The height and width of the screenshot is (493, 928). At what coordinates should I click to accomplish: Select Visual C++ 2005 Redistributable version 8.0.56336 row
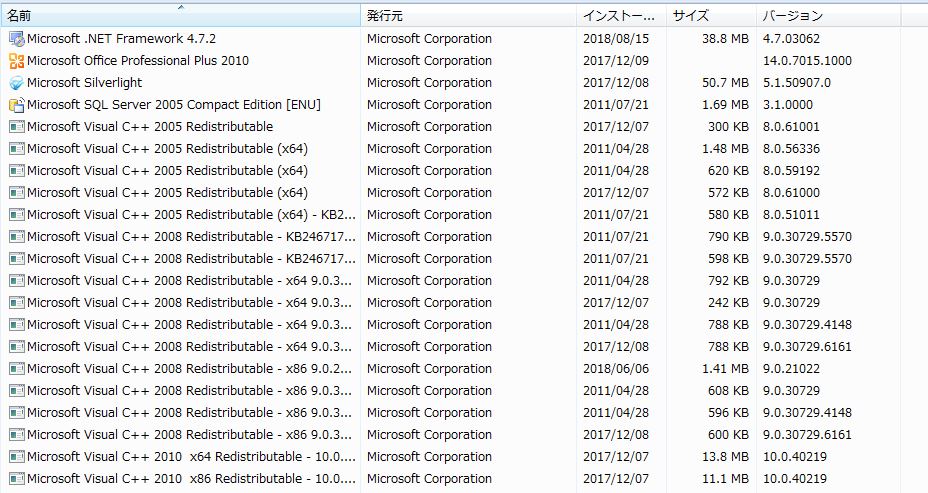[166, 149]
